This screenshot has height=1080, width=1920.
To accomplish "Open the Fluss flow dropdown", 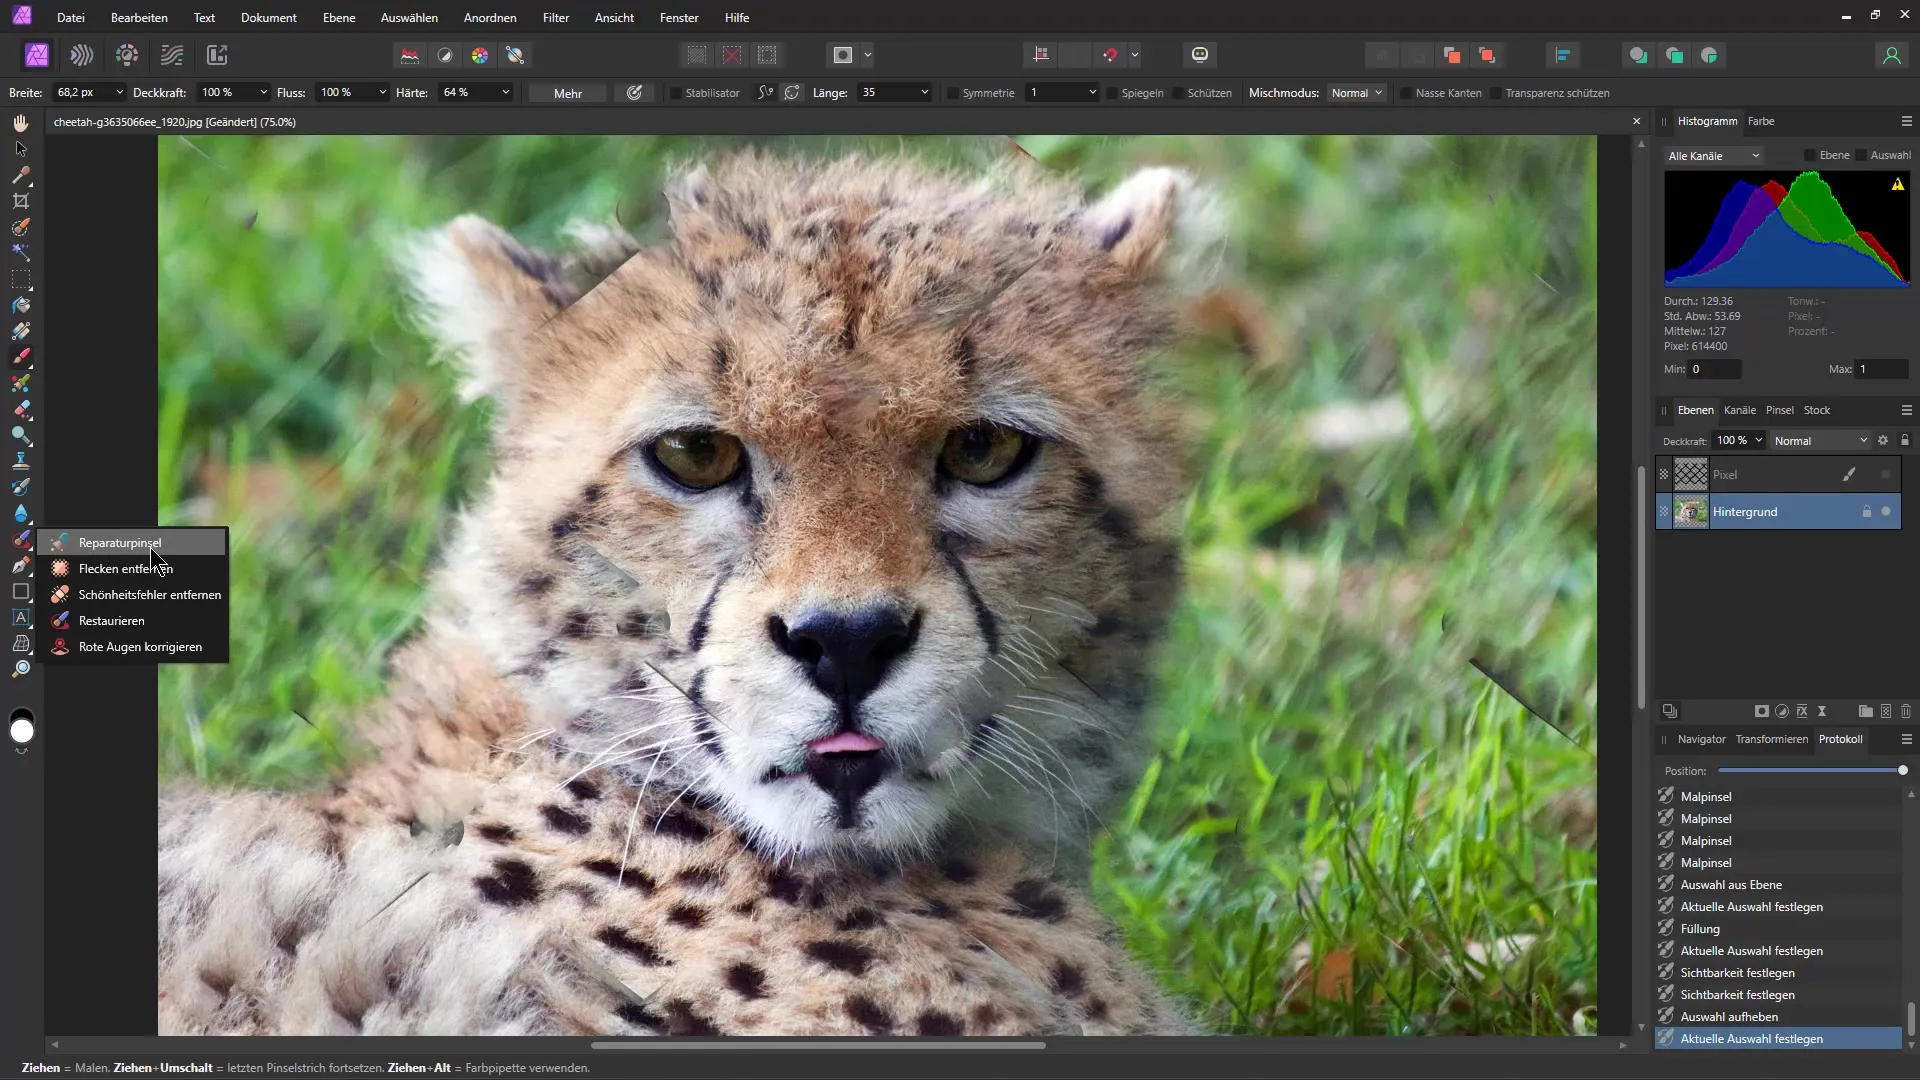I will [382, 92].
